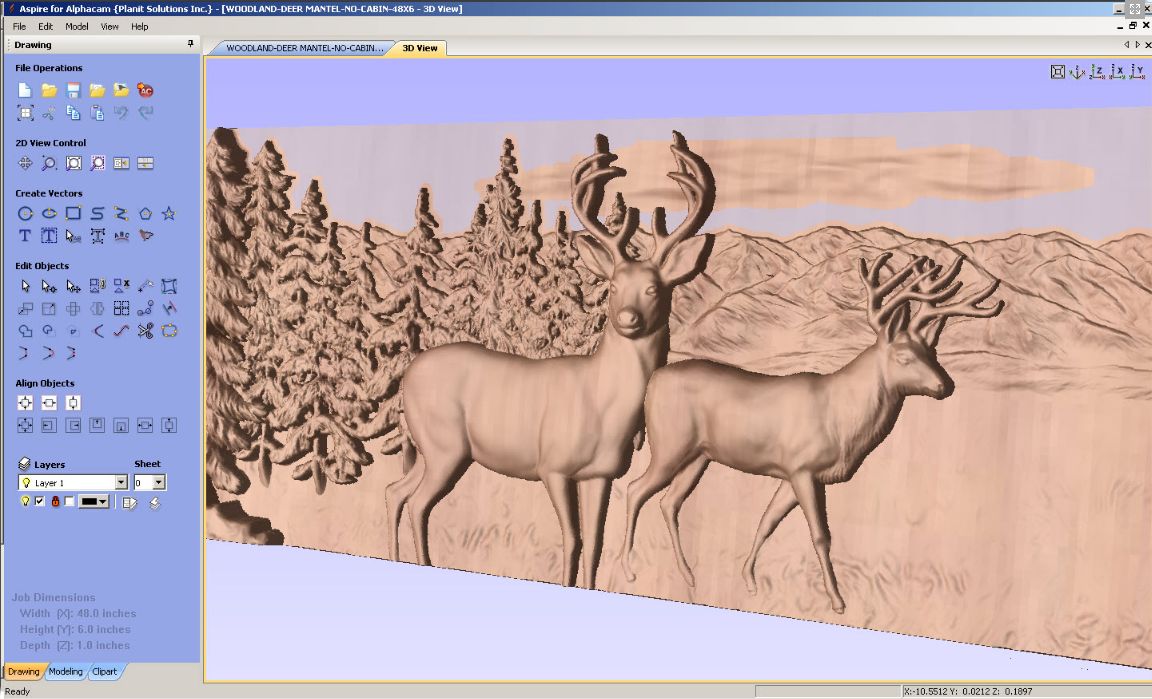1152x699 pixels.
Task: Open the Layer 1 dropdown
Action: tap(121, 482)
